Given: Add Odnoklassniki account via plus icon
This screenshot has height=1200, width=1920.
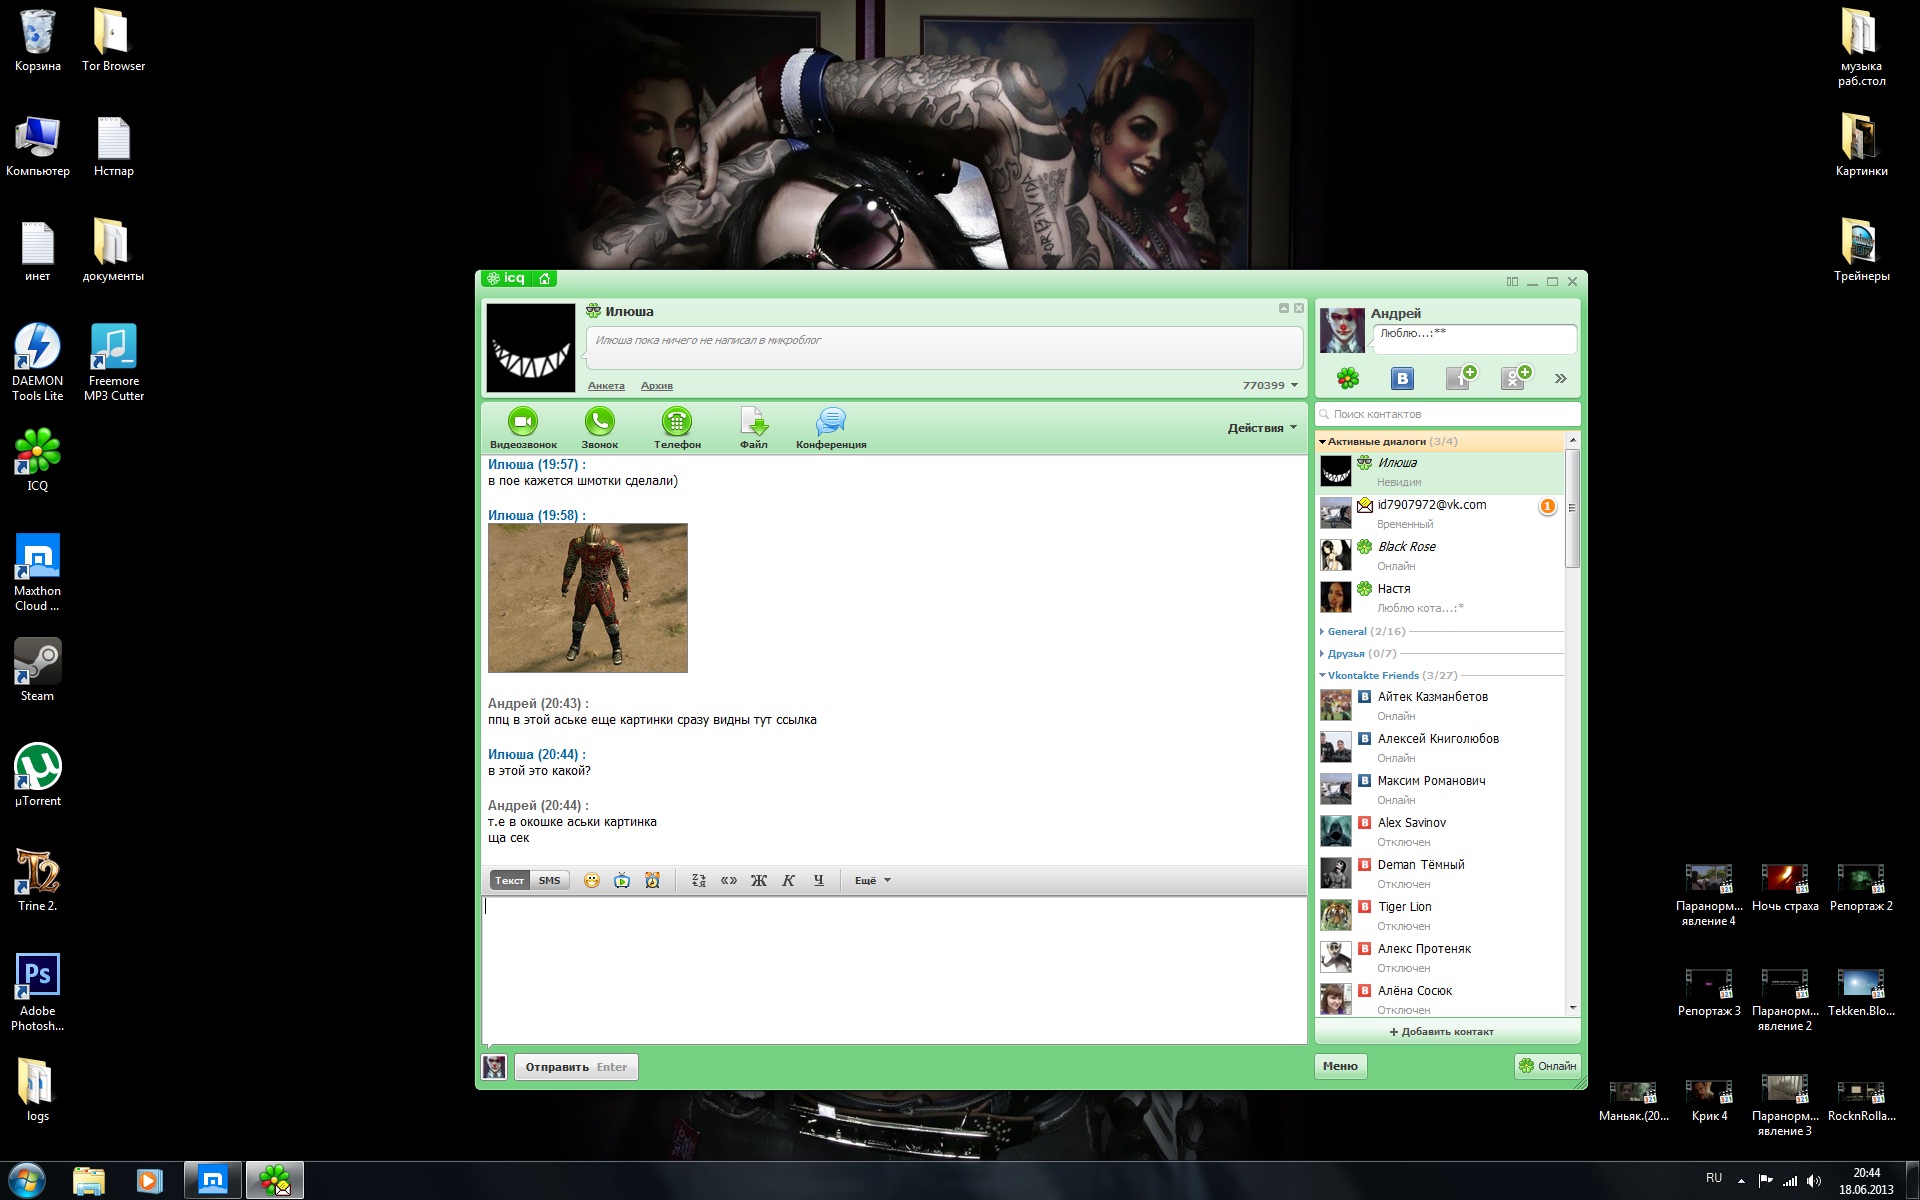Looking at the screenshot, I should 1516,377.
